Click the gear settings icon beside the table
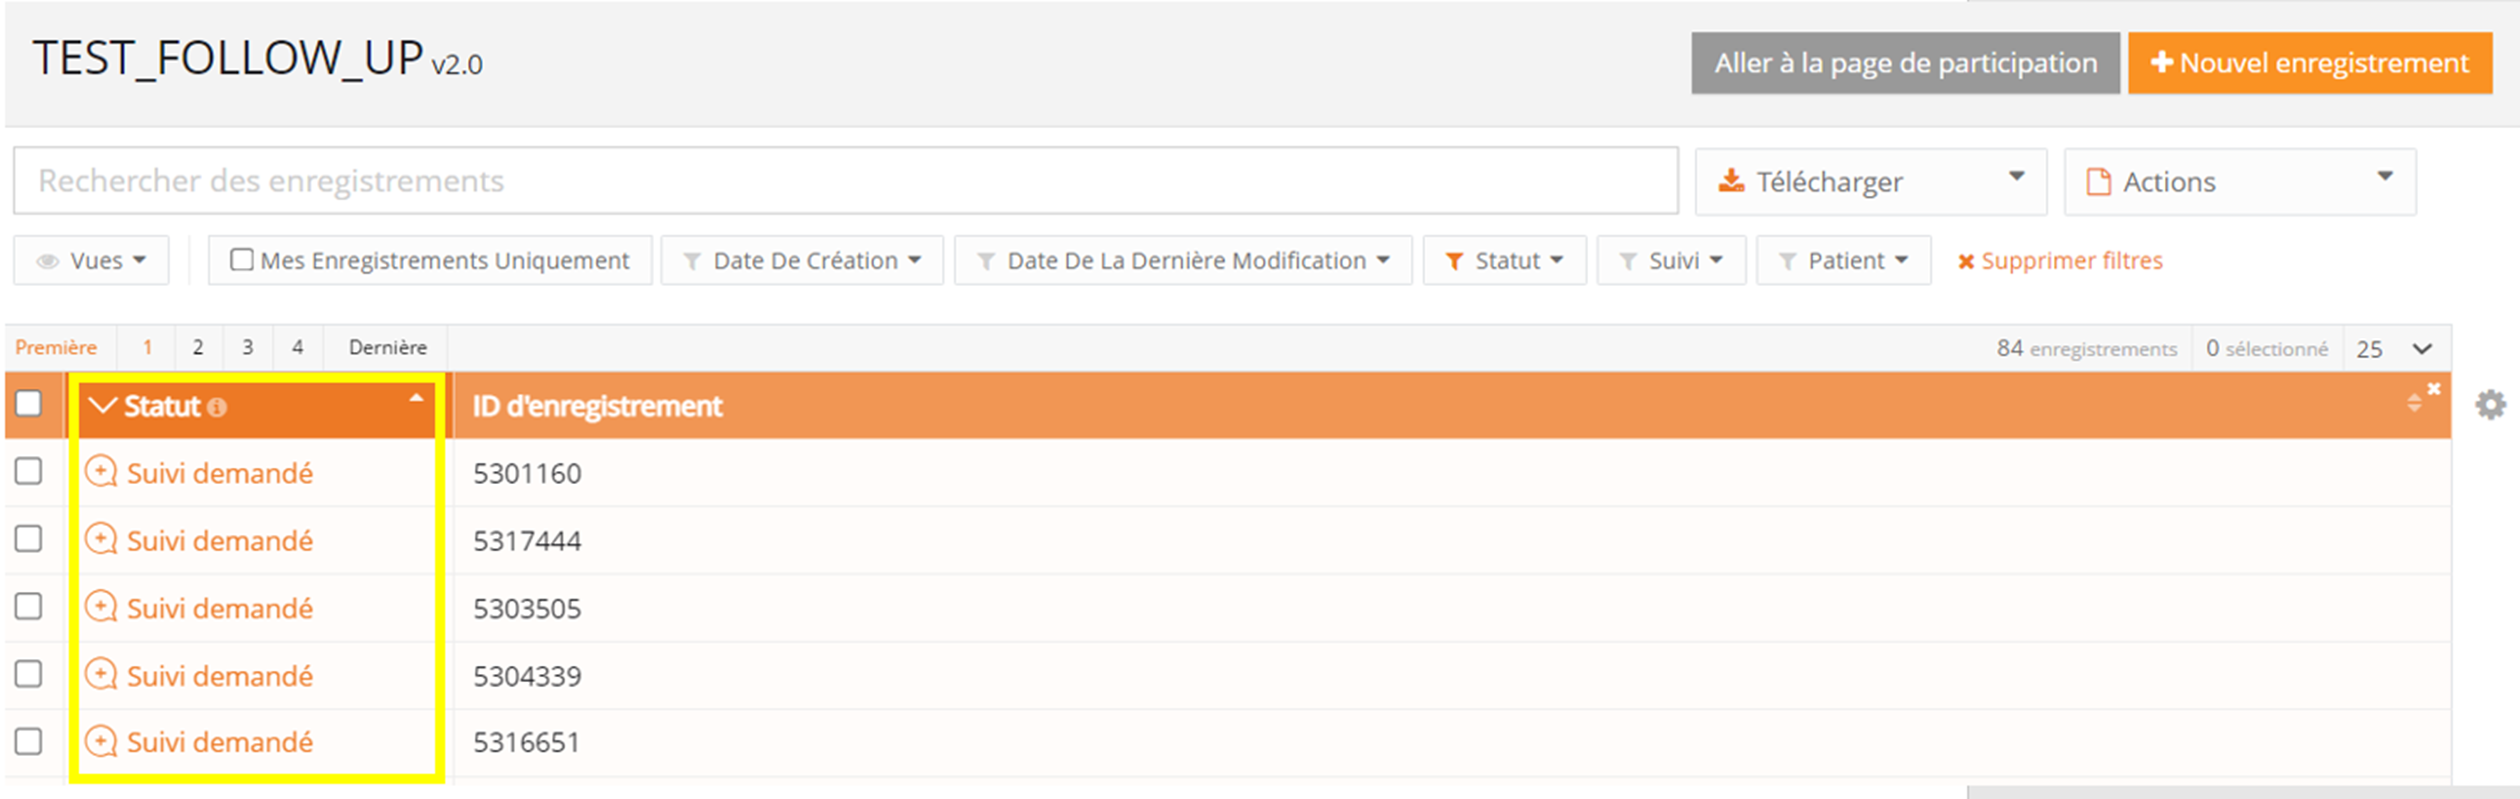 [x=2489, y=405]
